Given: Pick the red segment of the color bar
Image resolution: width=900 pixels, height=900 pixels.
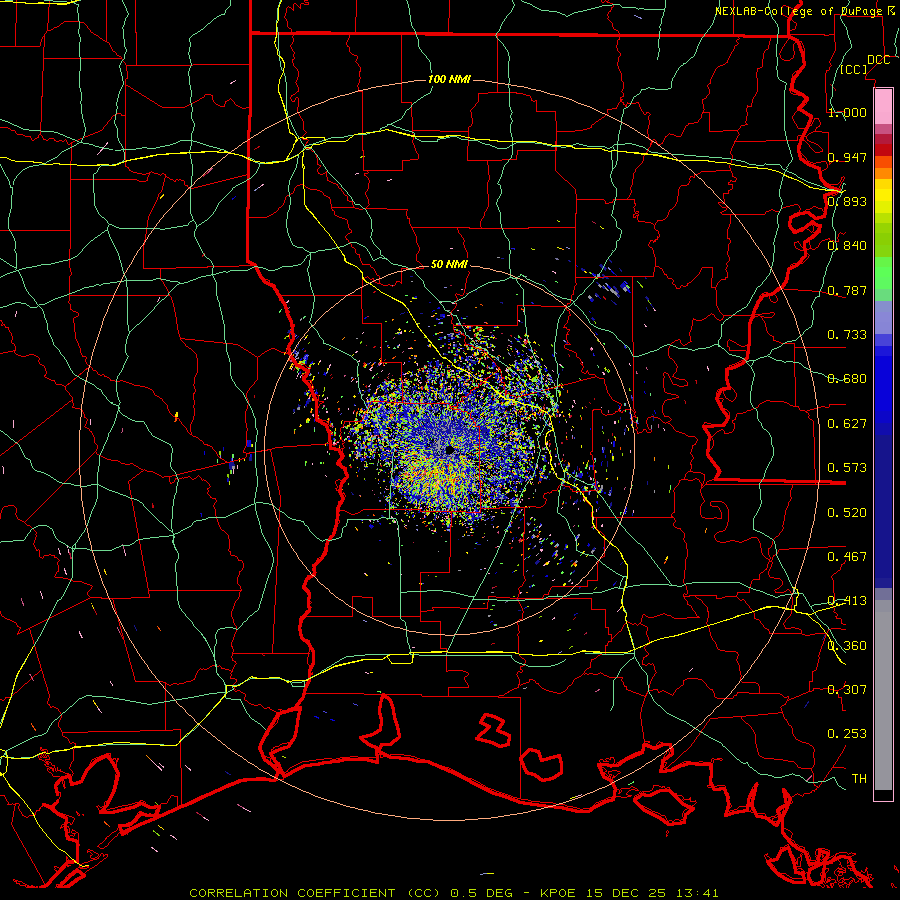Looking at the screenshot, I should [883, 150].
